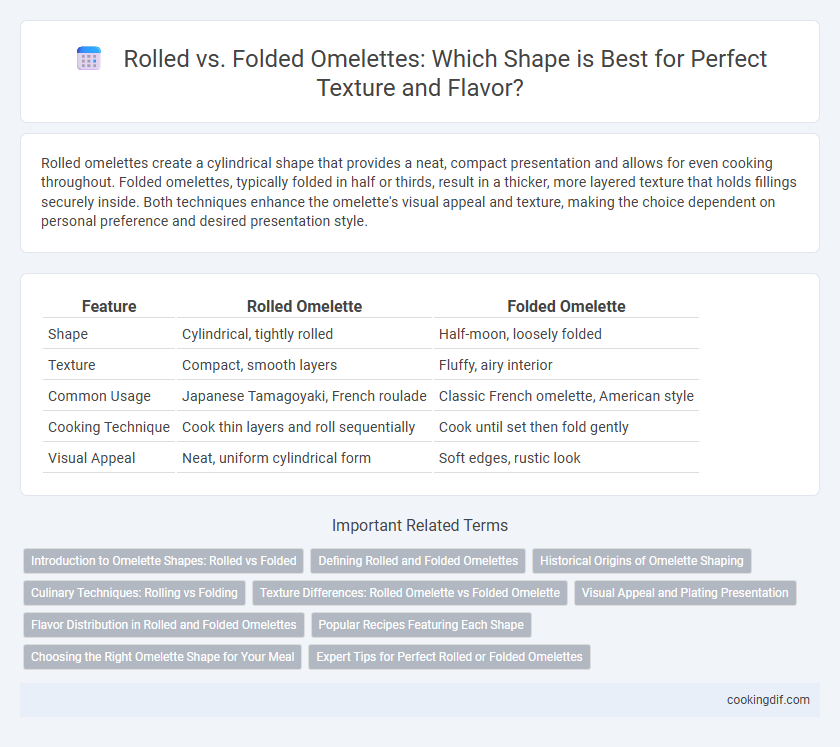Select Flavor Distribution in Rolled and Folded Omelettes

point(163,625)
